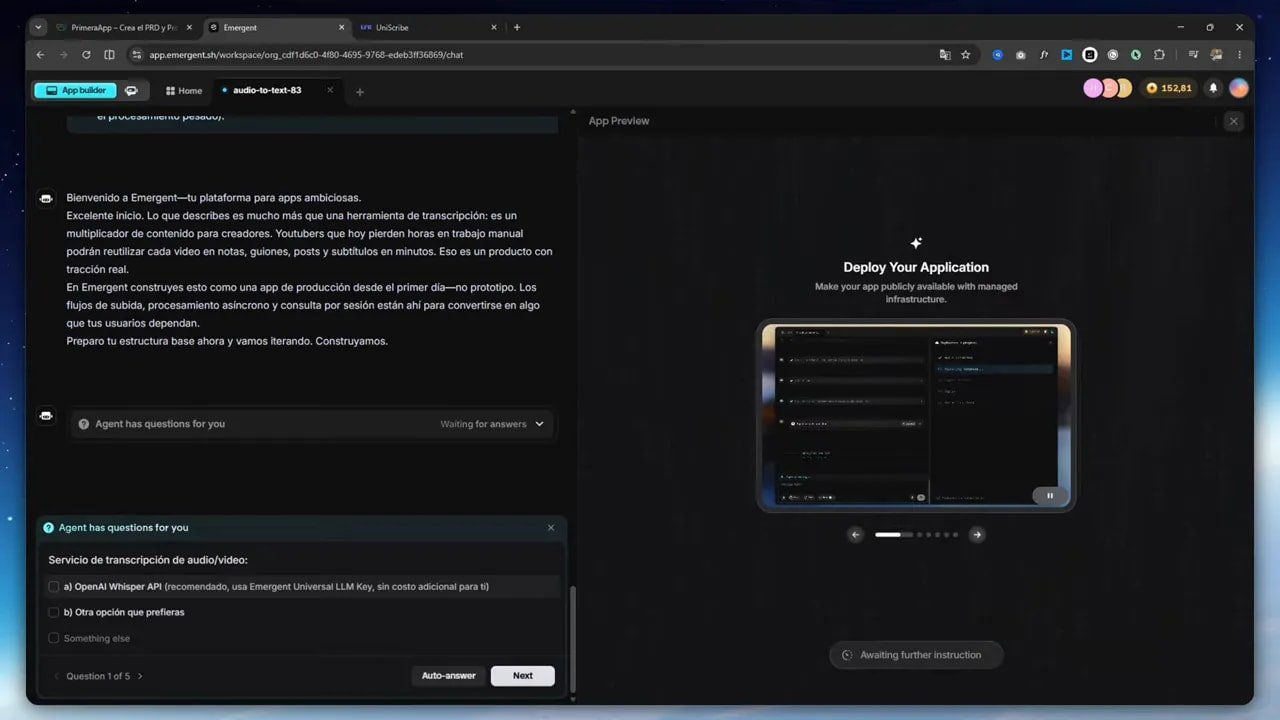Go to next slide in carousel

click(977, 535)
